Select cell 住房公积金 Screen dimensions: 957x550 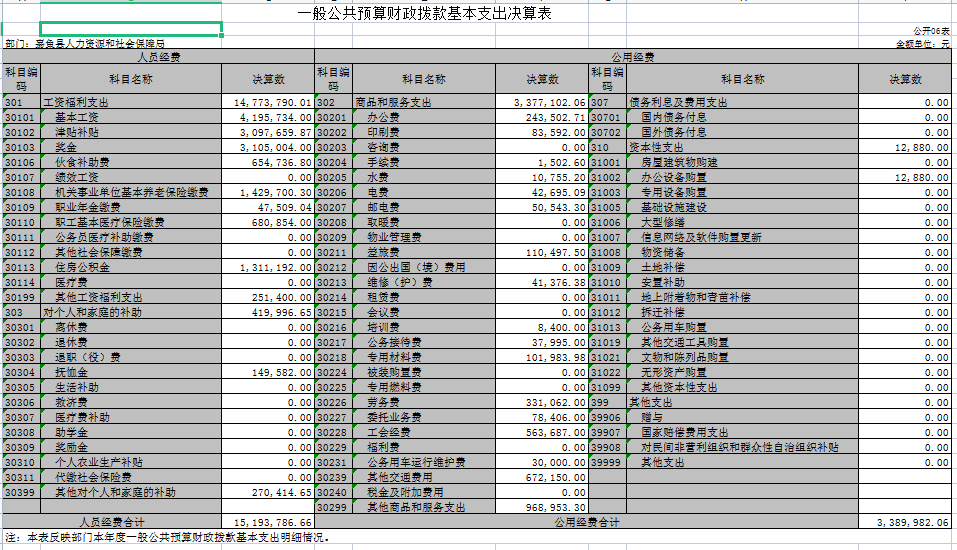tap(131, 267)
